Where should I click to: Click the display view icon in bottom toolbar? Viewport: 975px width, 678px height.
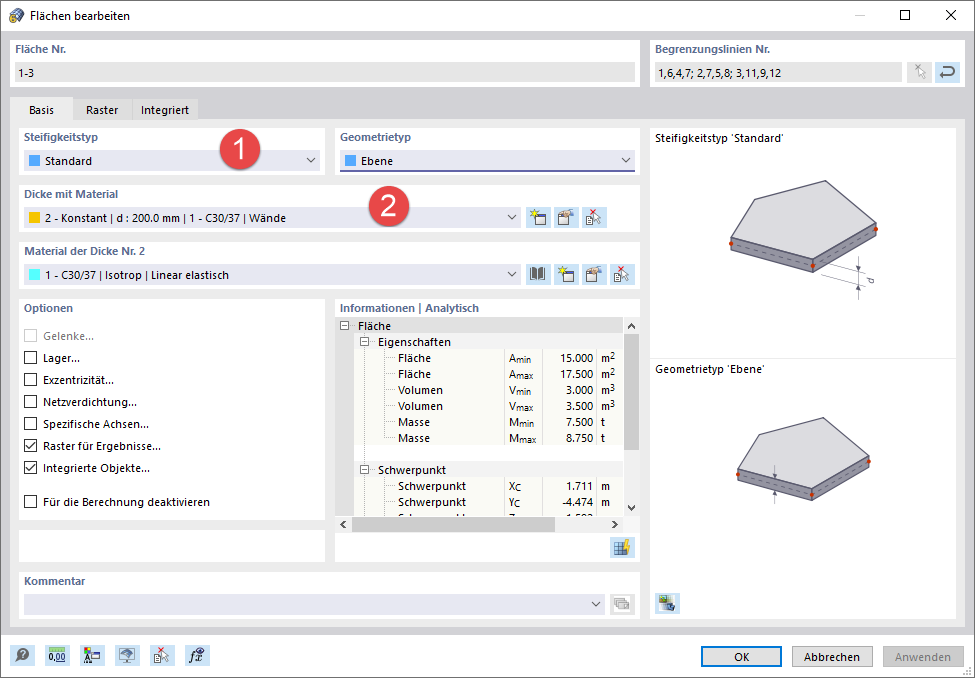tap(127, 656)
